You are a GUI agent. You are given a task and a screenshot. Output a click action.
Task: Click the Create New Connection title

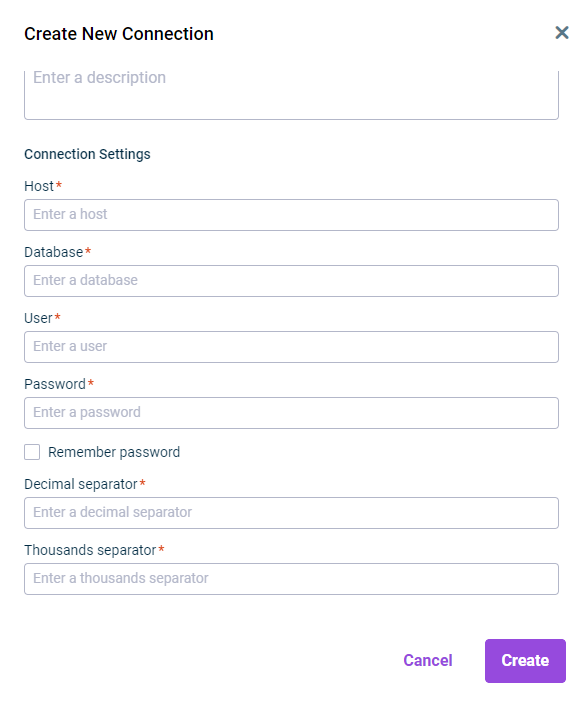pyautogui.click(x=119, y=34)
